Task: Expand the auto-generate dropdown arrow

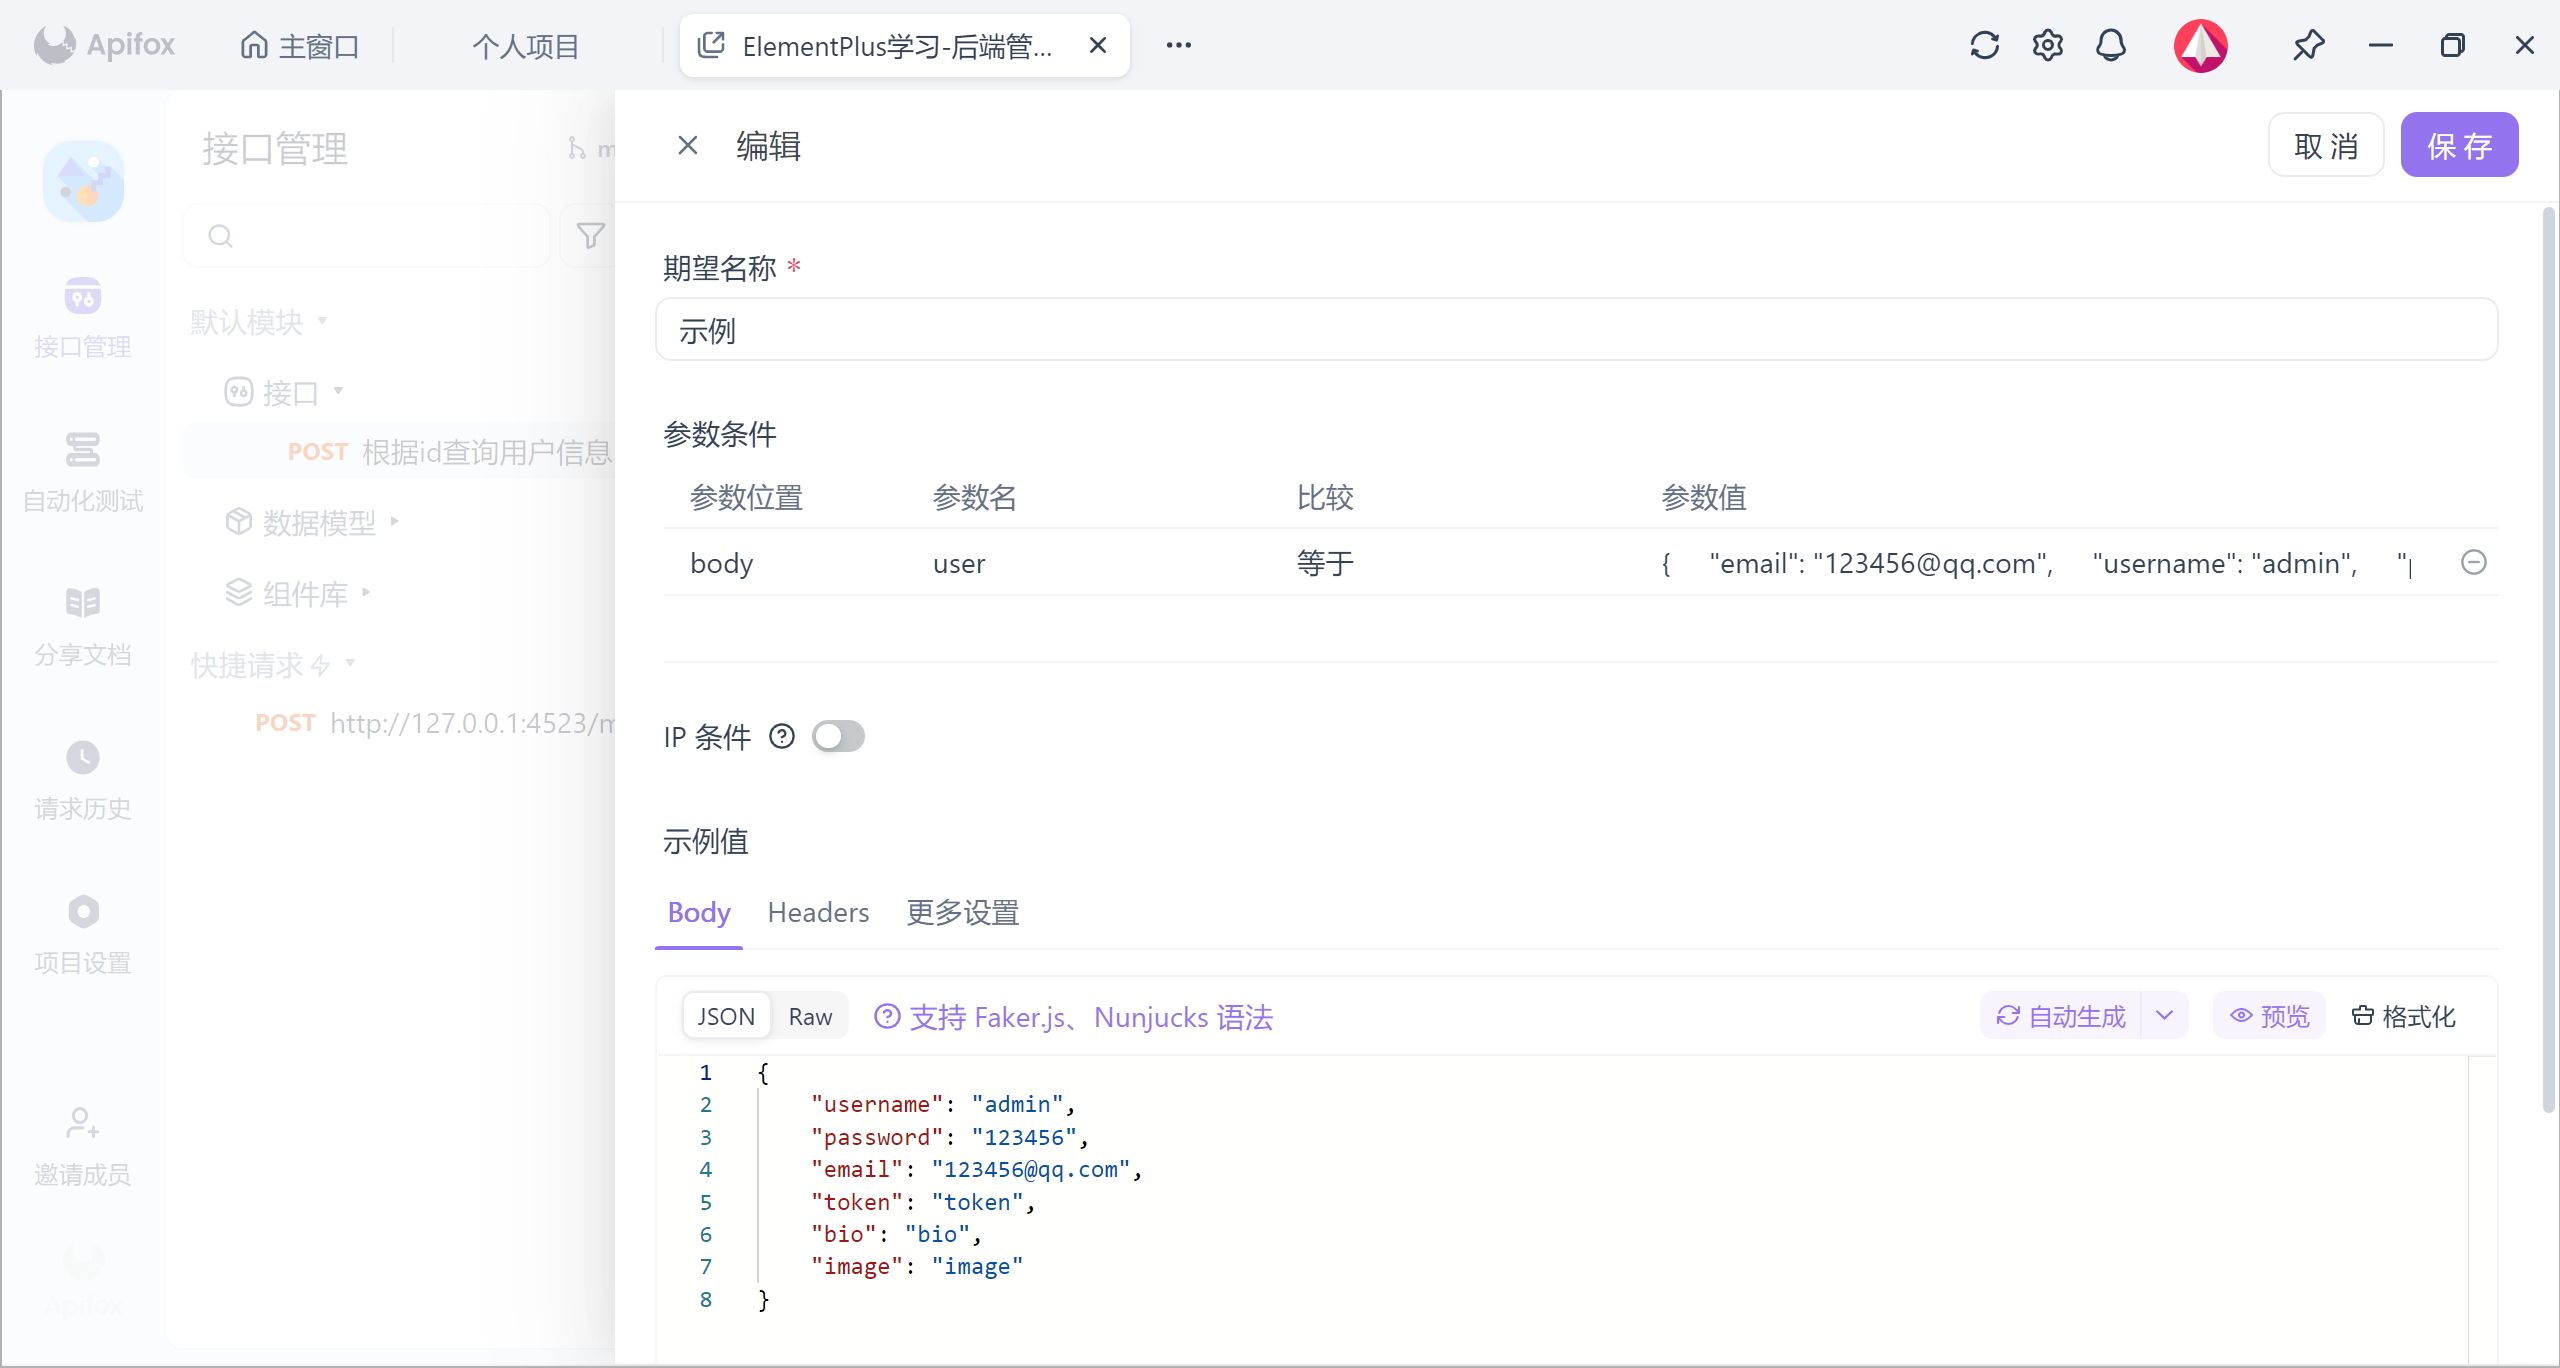Action: [x=2165, y=1016]
